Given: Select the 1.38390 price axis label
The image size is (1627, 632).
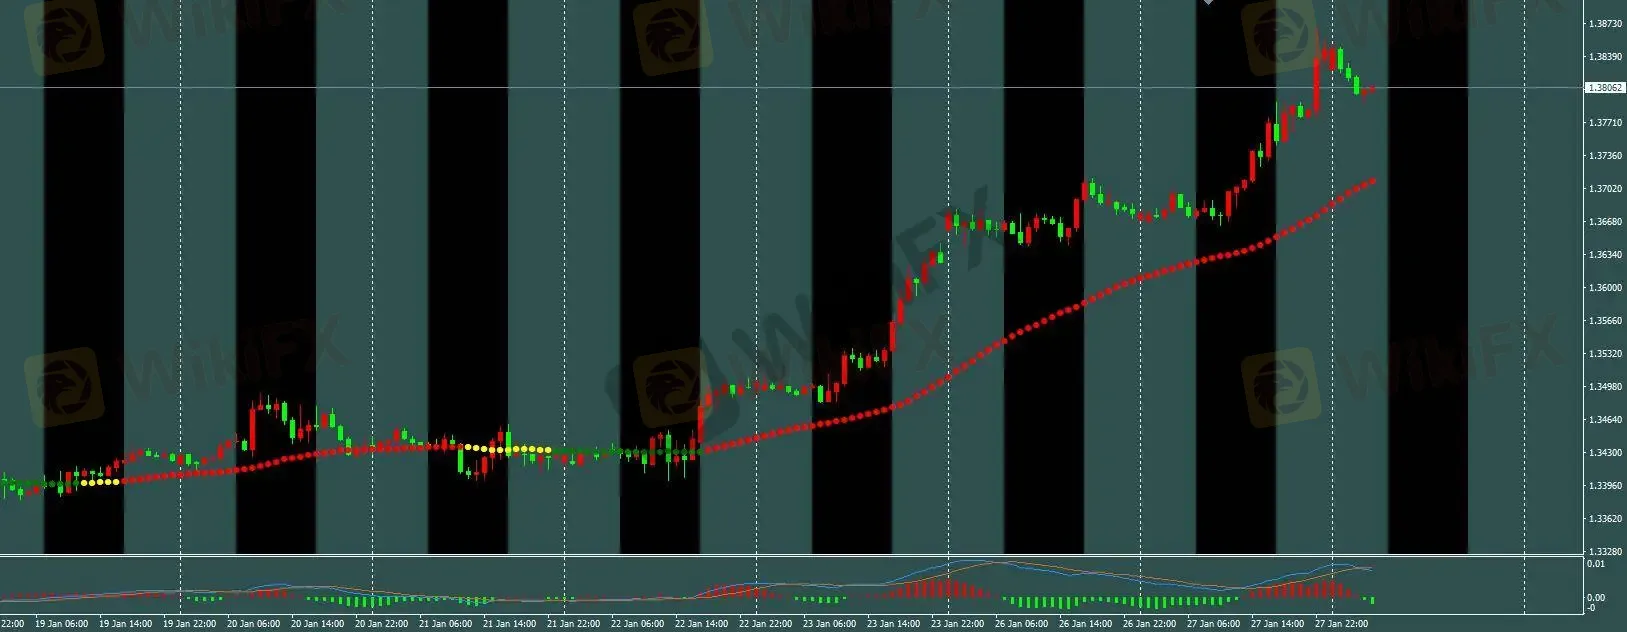Looking at the screenshot, I should tap(1605, 57).
